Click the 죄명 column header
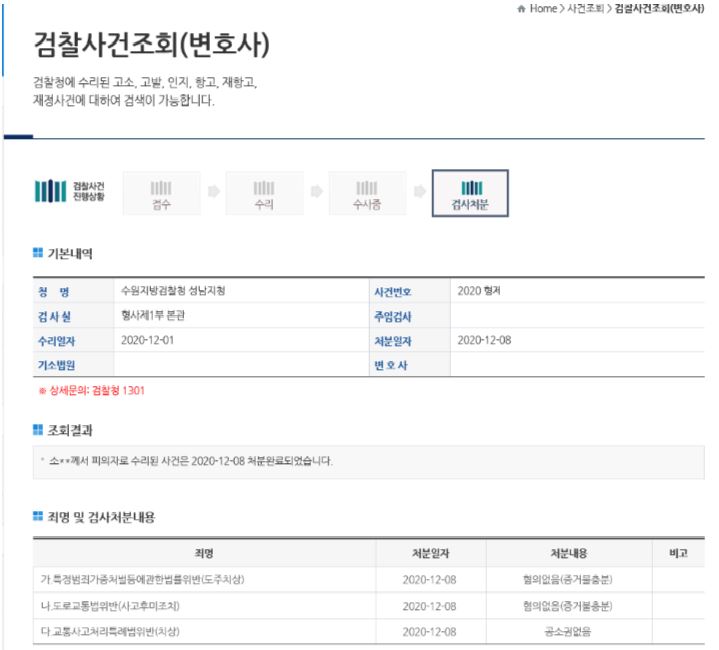The image size is (719, 650). [204, 553]
